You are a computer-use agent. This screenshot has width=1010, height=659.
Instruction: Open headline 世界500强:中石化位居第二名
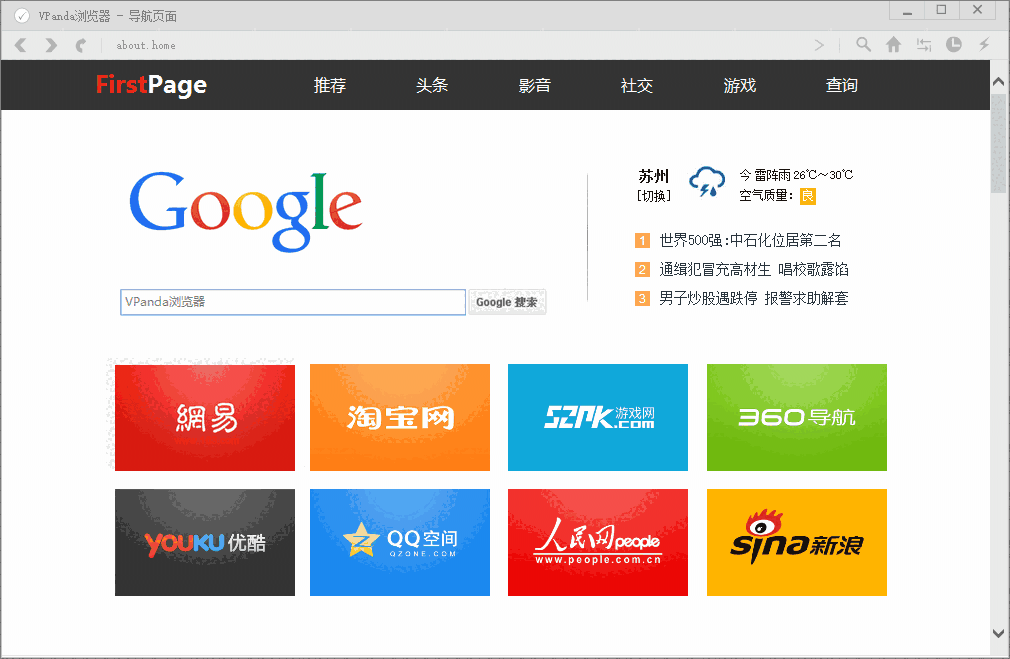point(750,240)
